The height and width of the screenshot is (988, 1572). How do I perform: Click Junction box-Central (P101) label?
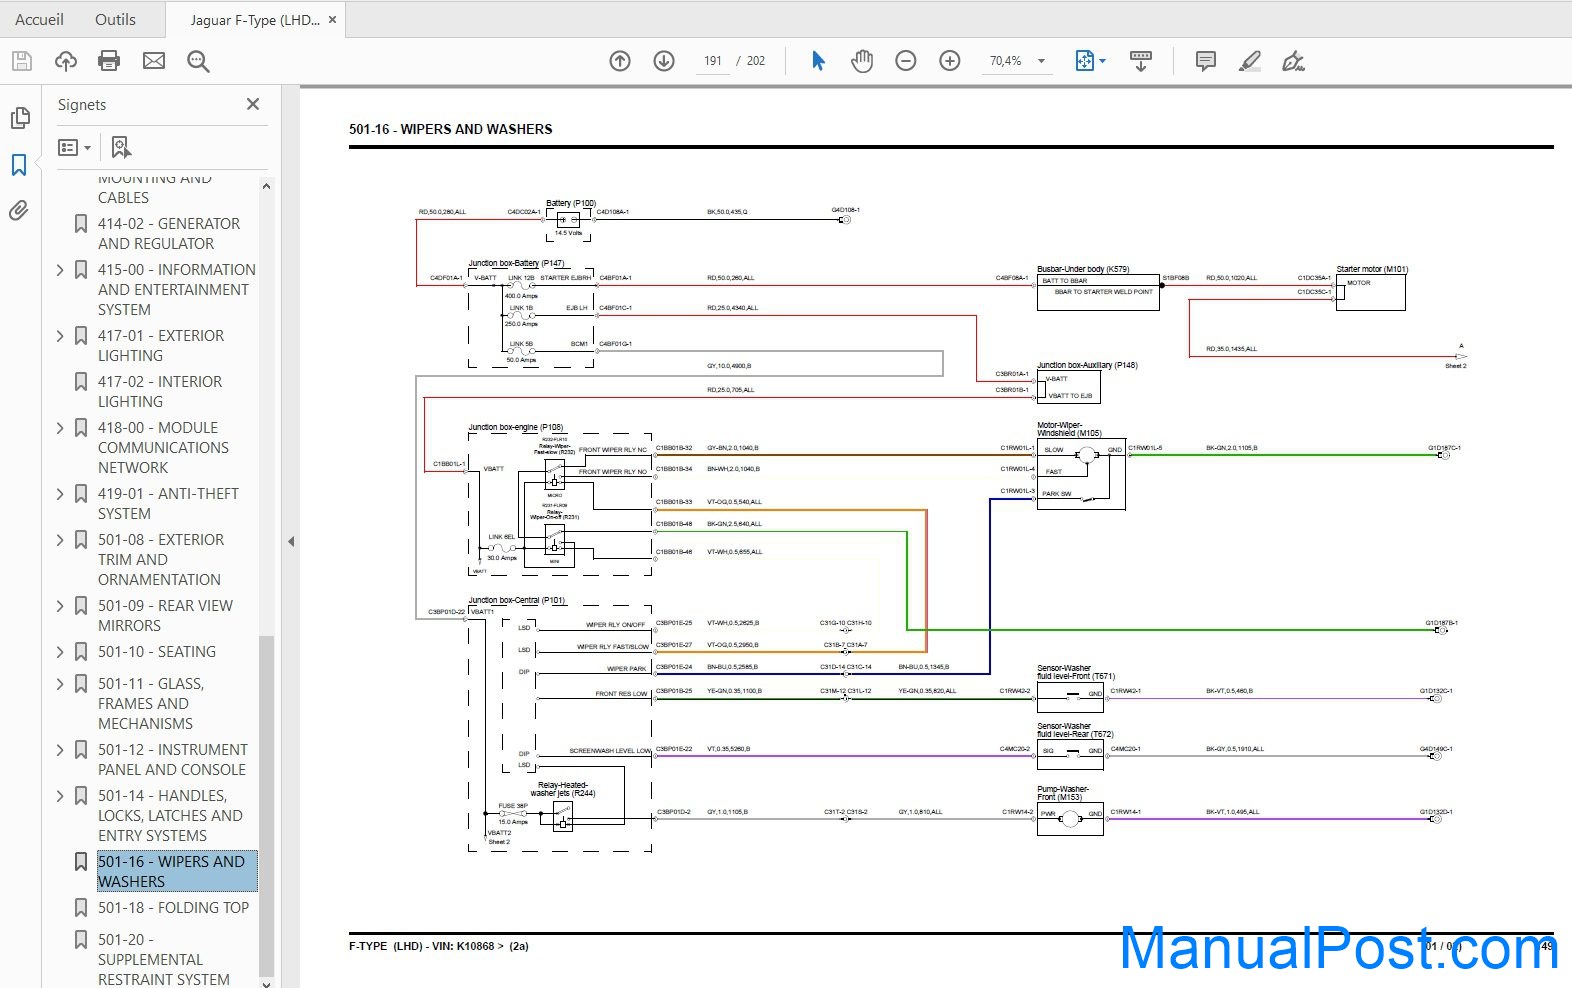pos(517,601)
